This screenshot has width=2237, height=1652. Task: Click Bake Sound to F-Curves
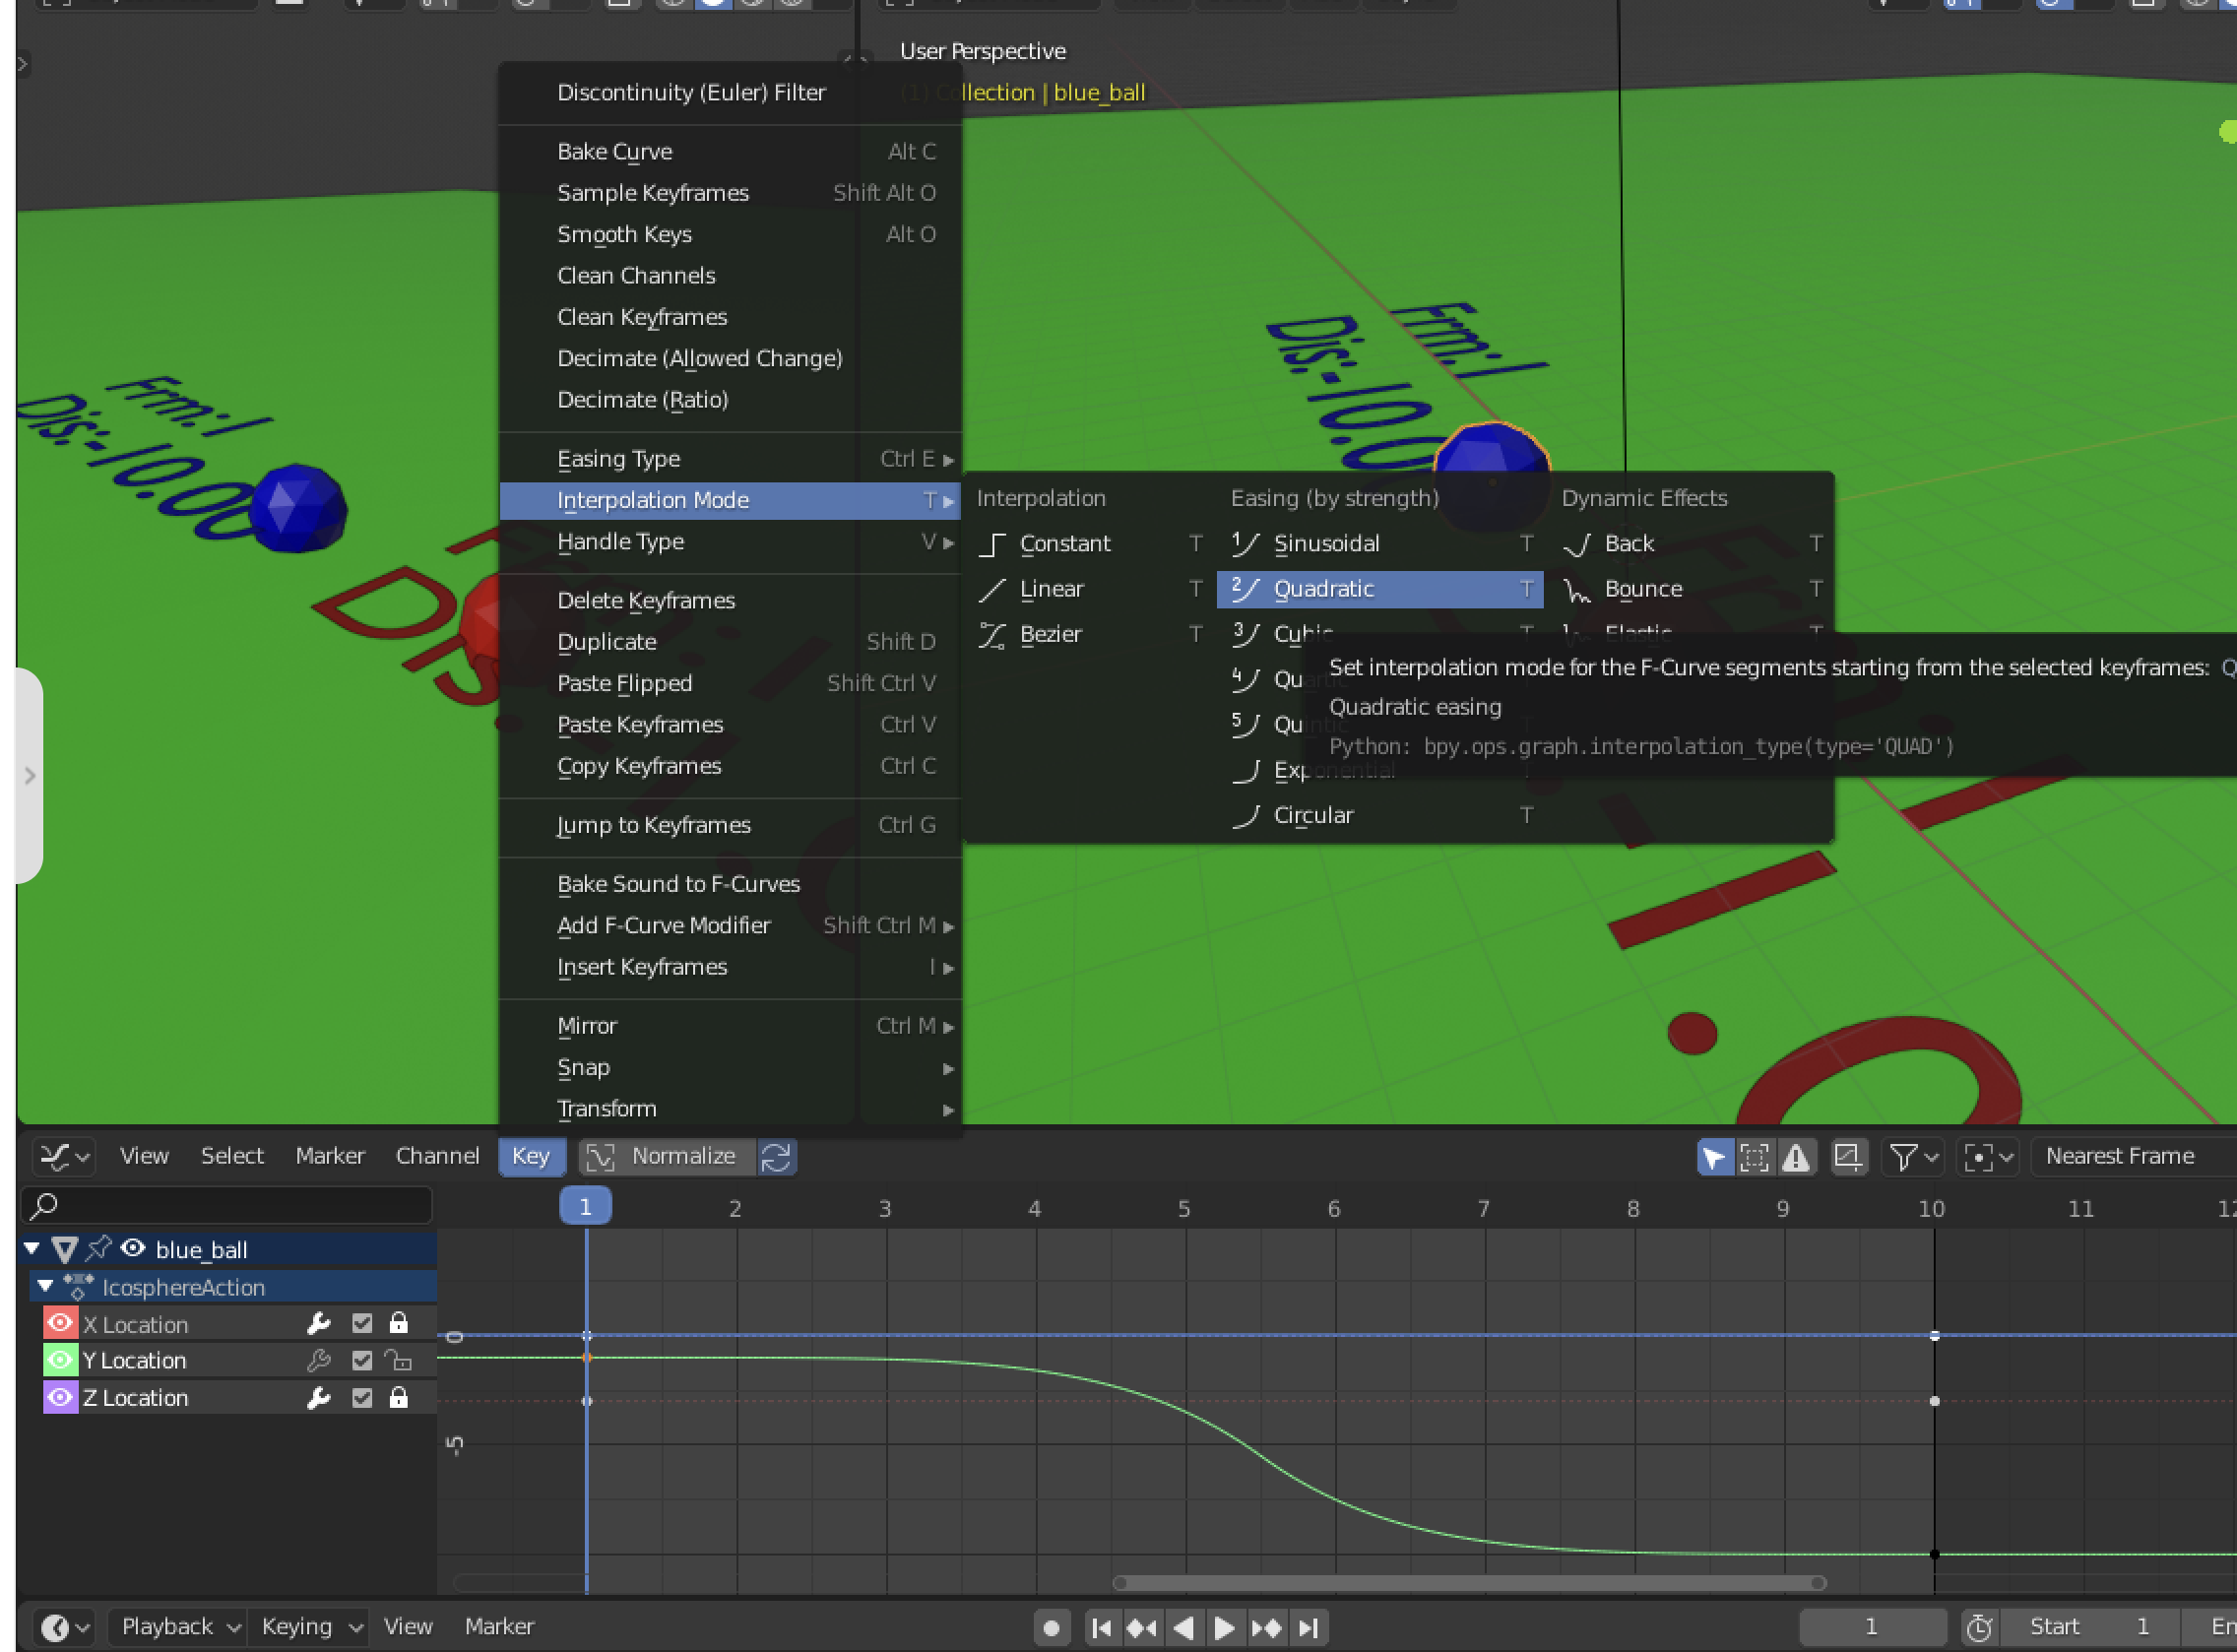pyautogui.click(x=730, y=884)
